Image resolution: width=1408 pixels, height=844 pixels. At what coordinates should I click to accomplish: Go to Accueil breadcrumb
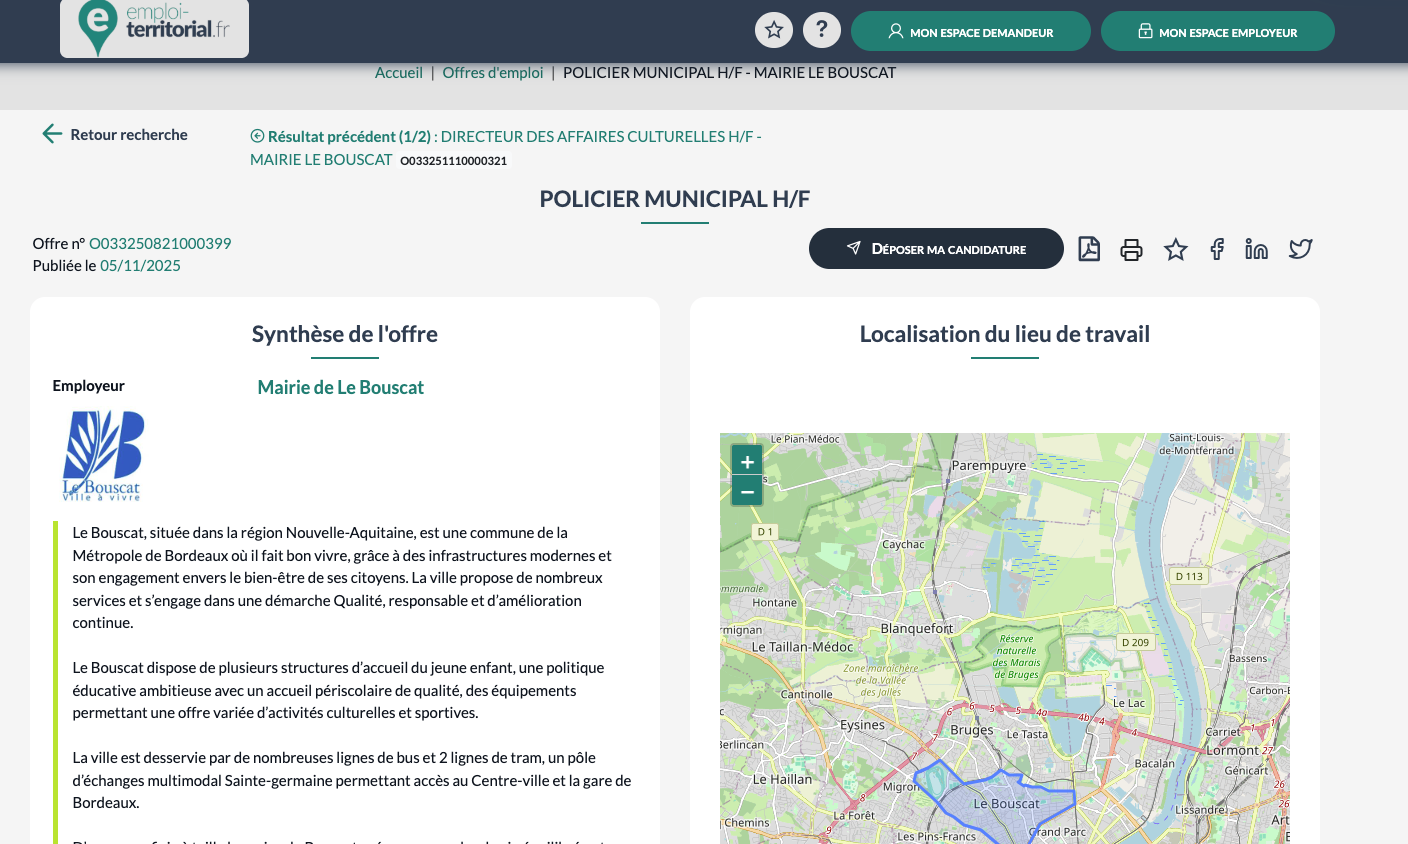(x=398, y=73)
